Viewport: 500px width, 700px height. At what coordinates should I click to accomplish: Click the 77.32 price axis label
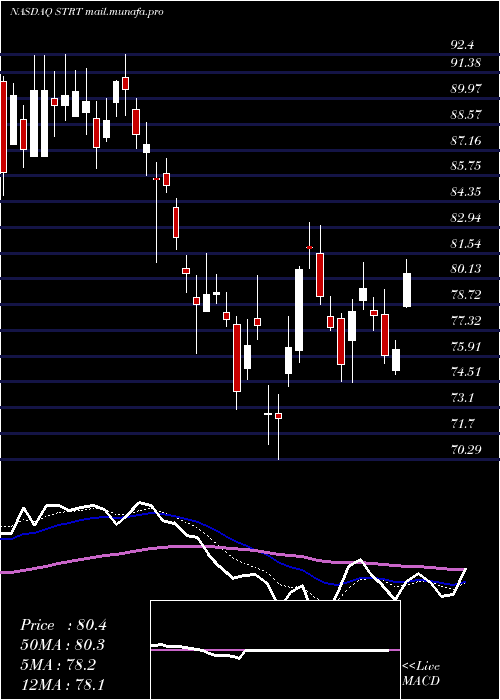click(466, 320)
